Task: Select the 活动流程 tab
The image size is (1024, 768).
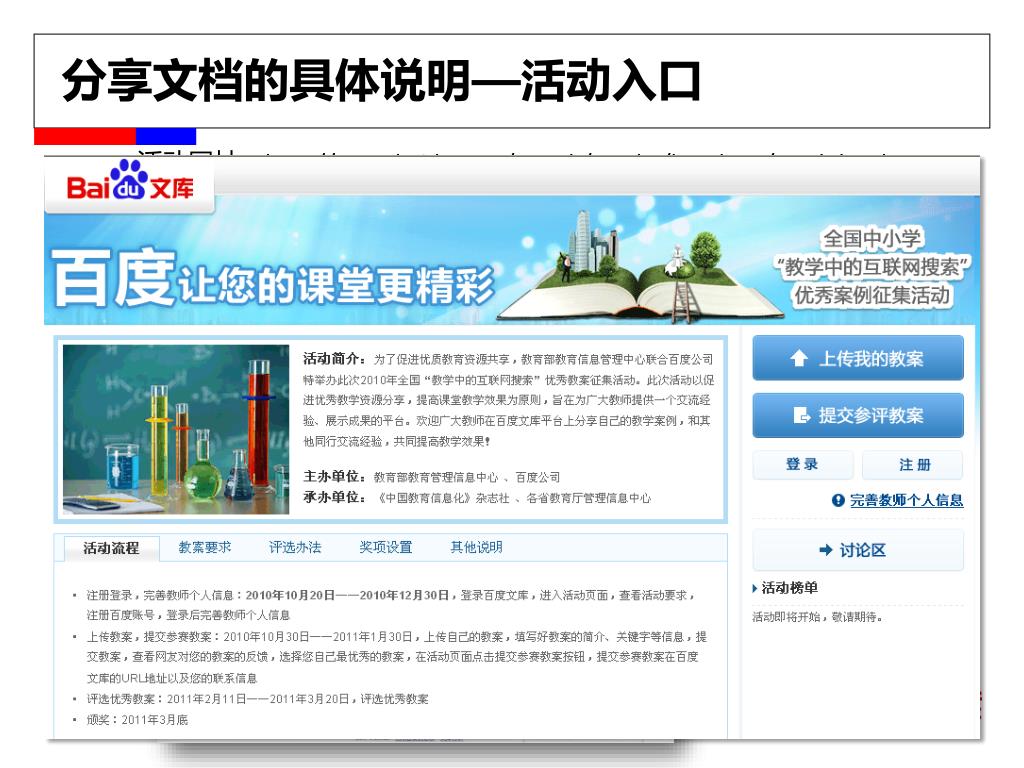Action: tap(111, 548)
